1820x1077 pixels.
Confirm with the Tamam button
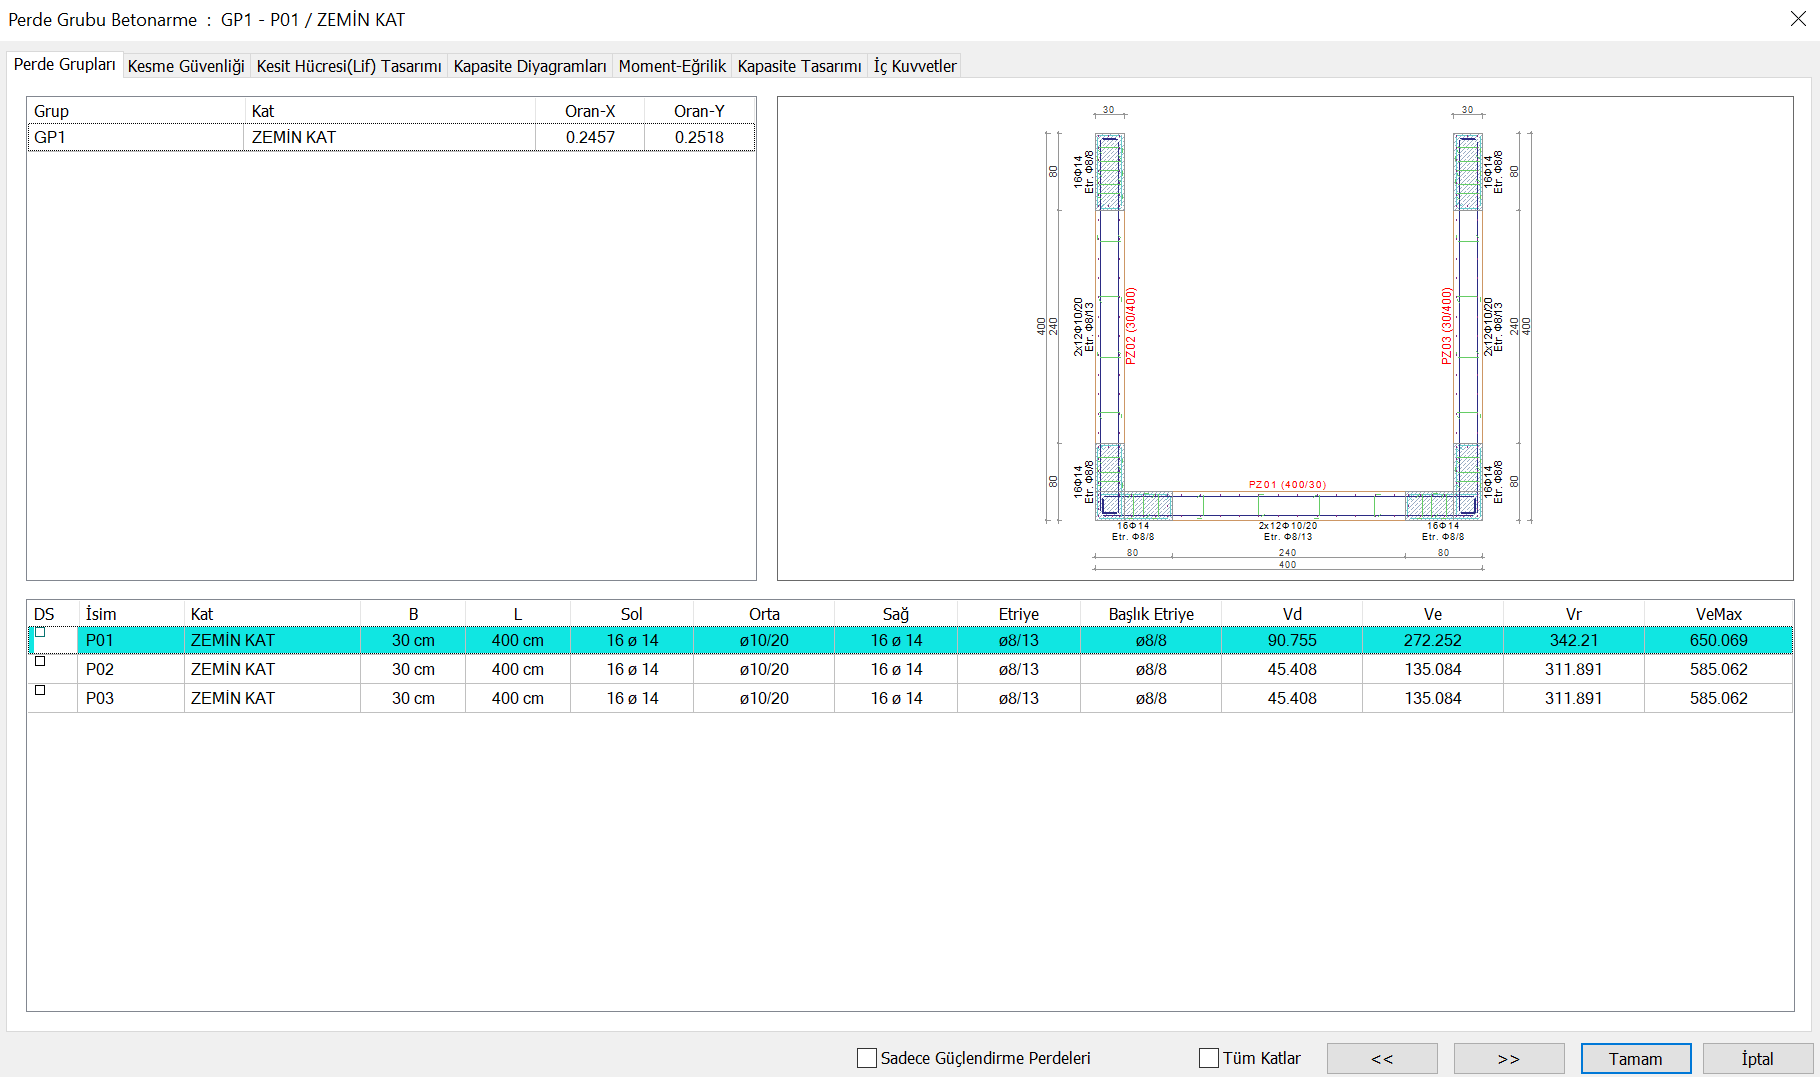point(1635,1058)
